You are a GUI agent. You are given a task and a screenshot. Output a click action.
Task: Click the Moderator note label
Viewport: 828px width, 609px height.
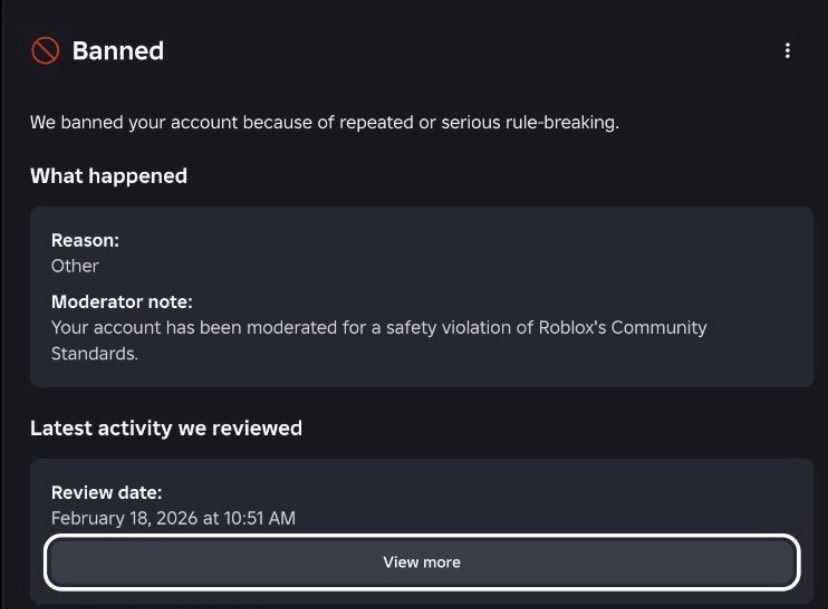[x=121, y=301]
